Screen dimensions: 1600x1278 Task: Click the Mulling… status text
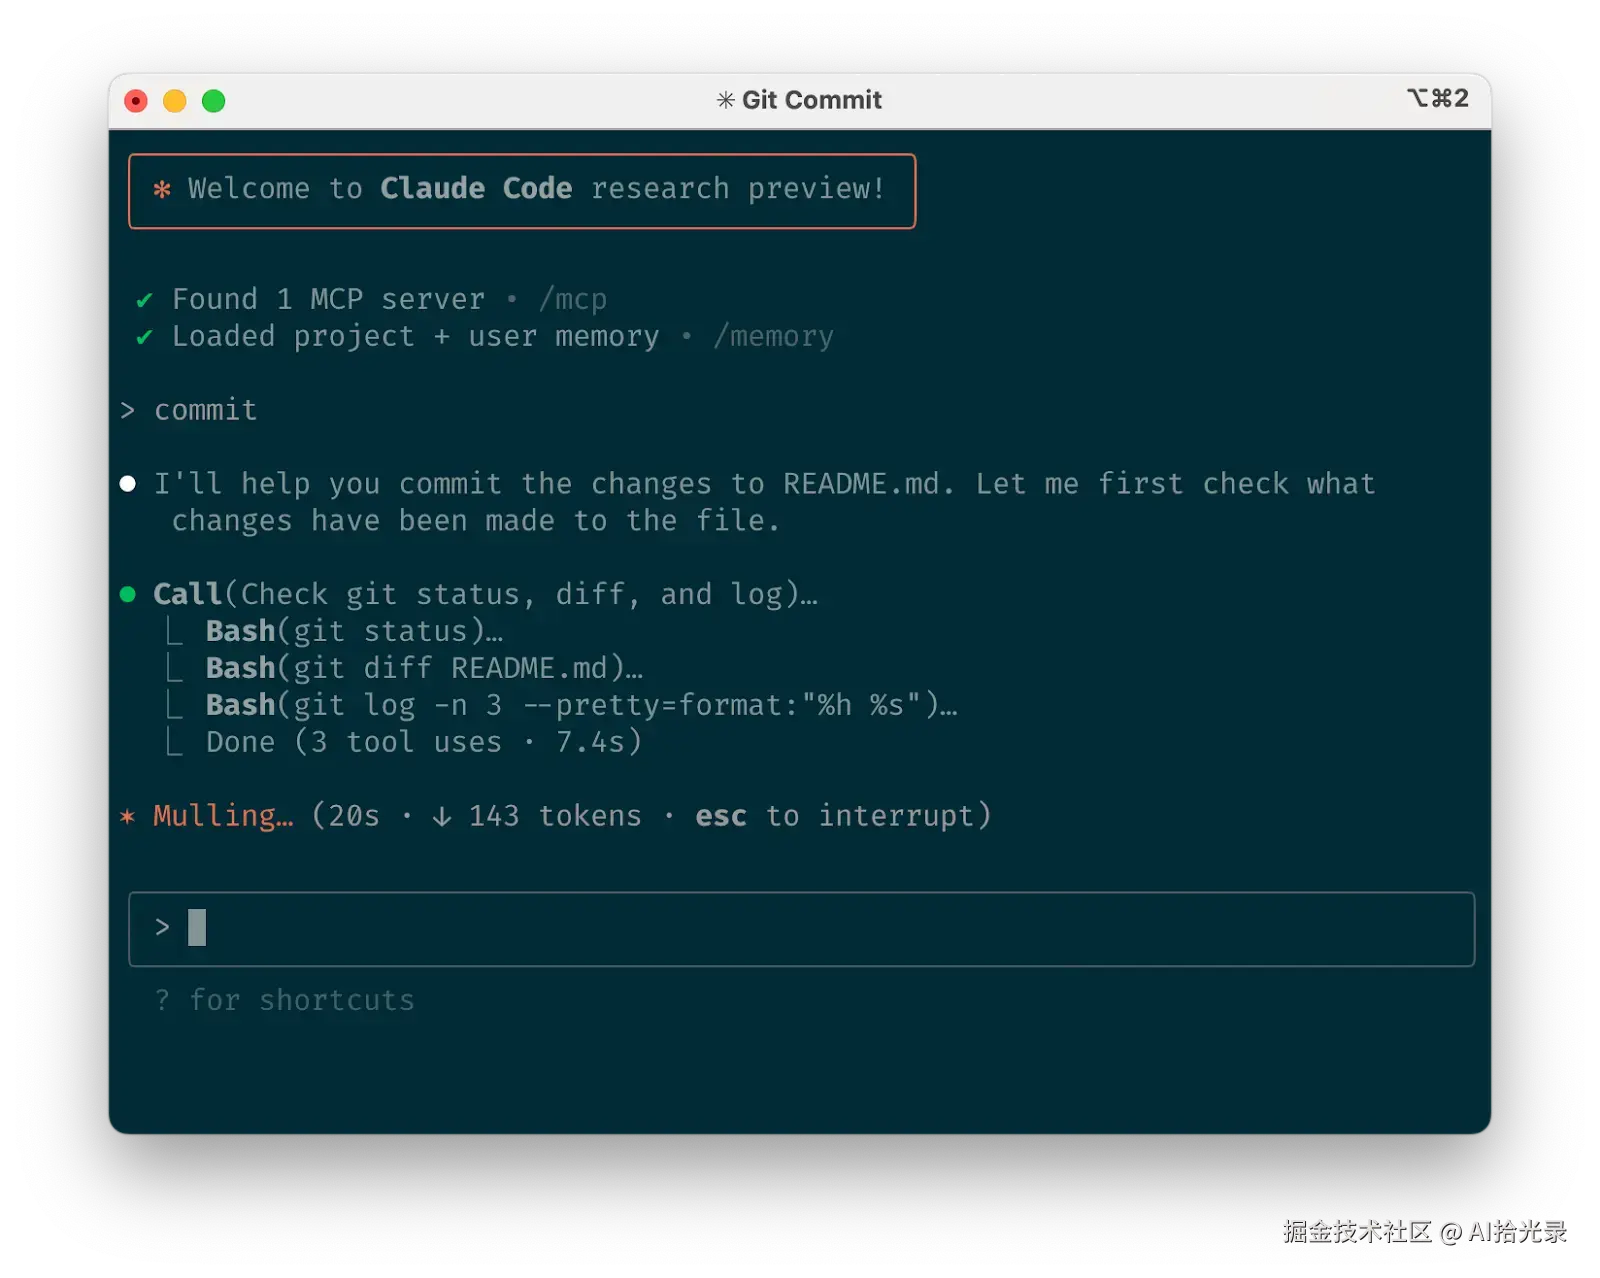pyautogui.click(x=223, y=816)
